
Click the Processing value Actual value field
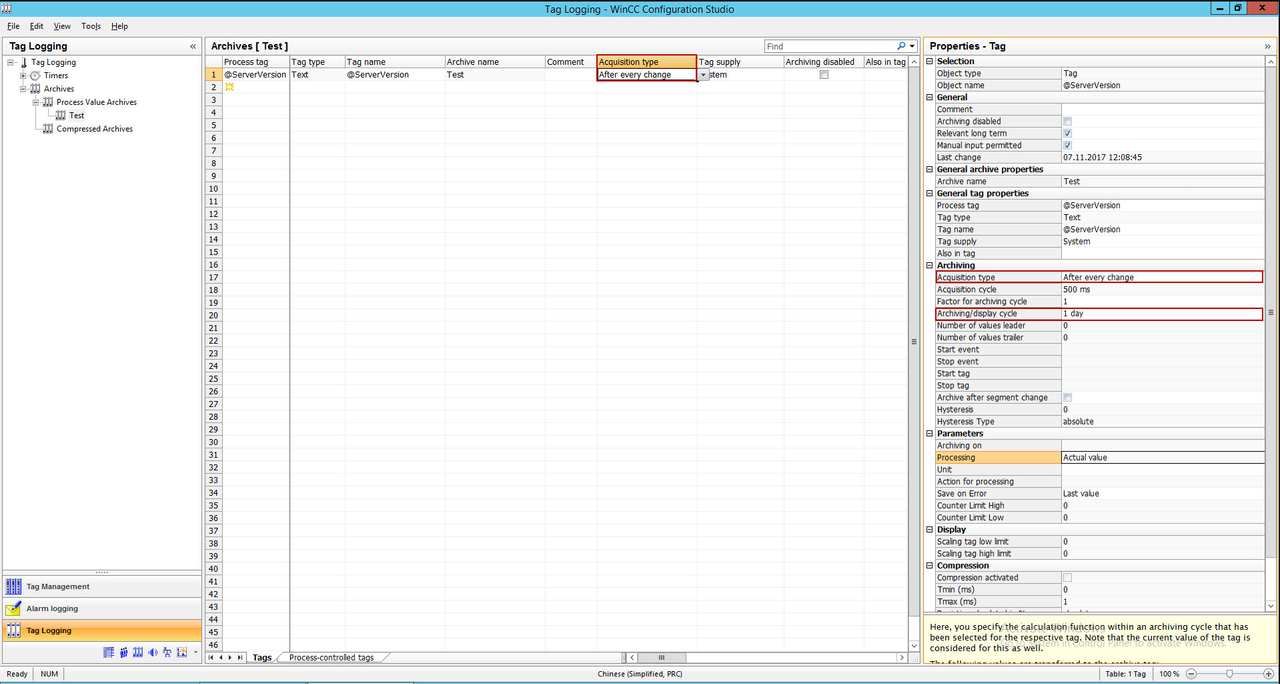pyautogui.click(x=1163, y=457)
